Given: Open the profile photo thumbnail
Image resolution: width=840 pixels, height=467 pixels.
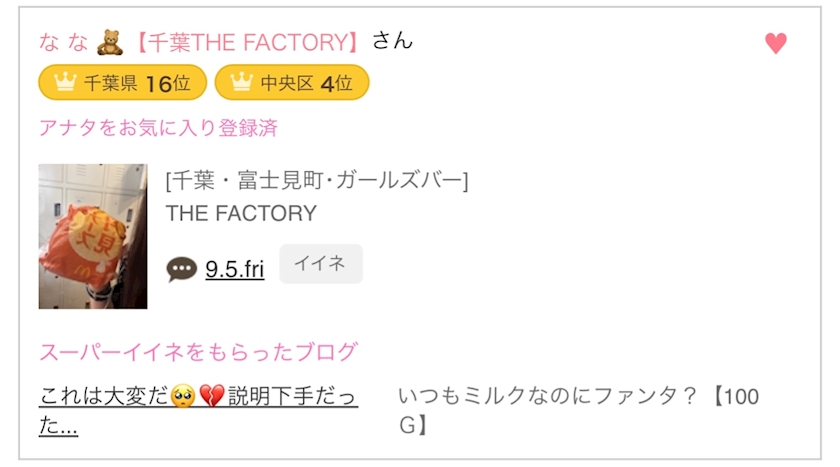Looking at the screenshot, I should coord(93,236).
